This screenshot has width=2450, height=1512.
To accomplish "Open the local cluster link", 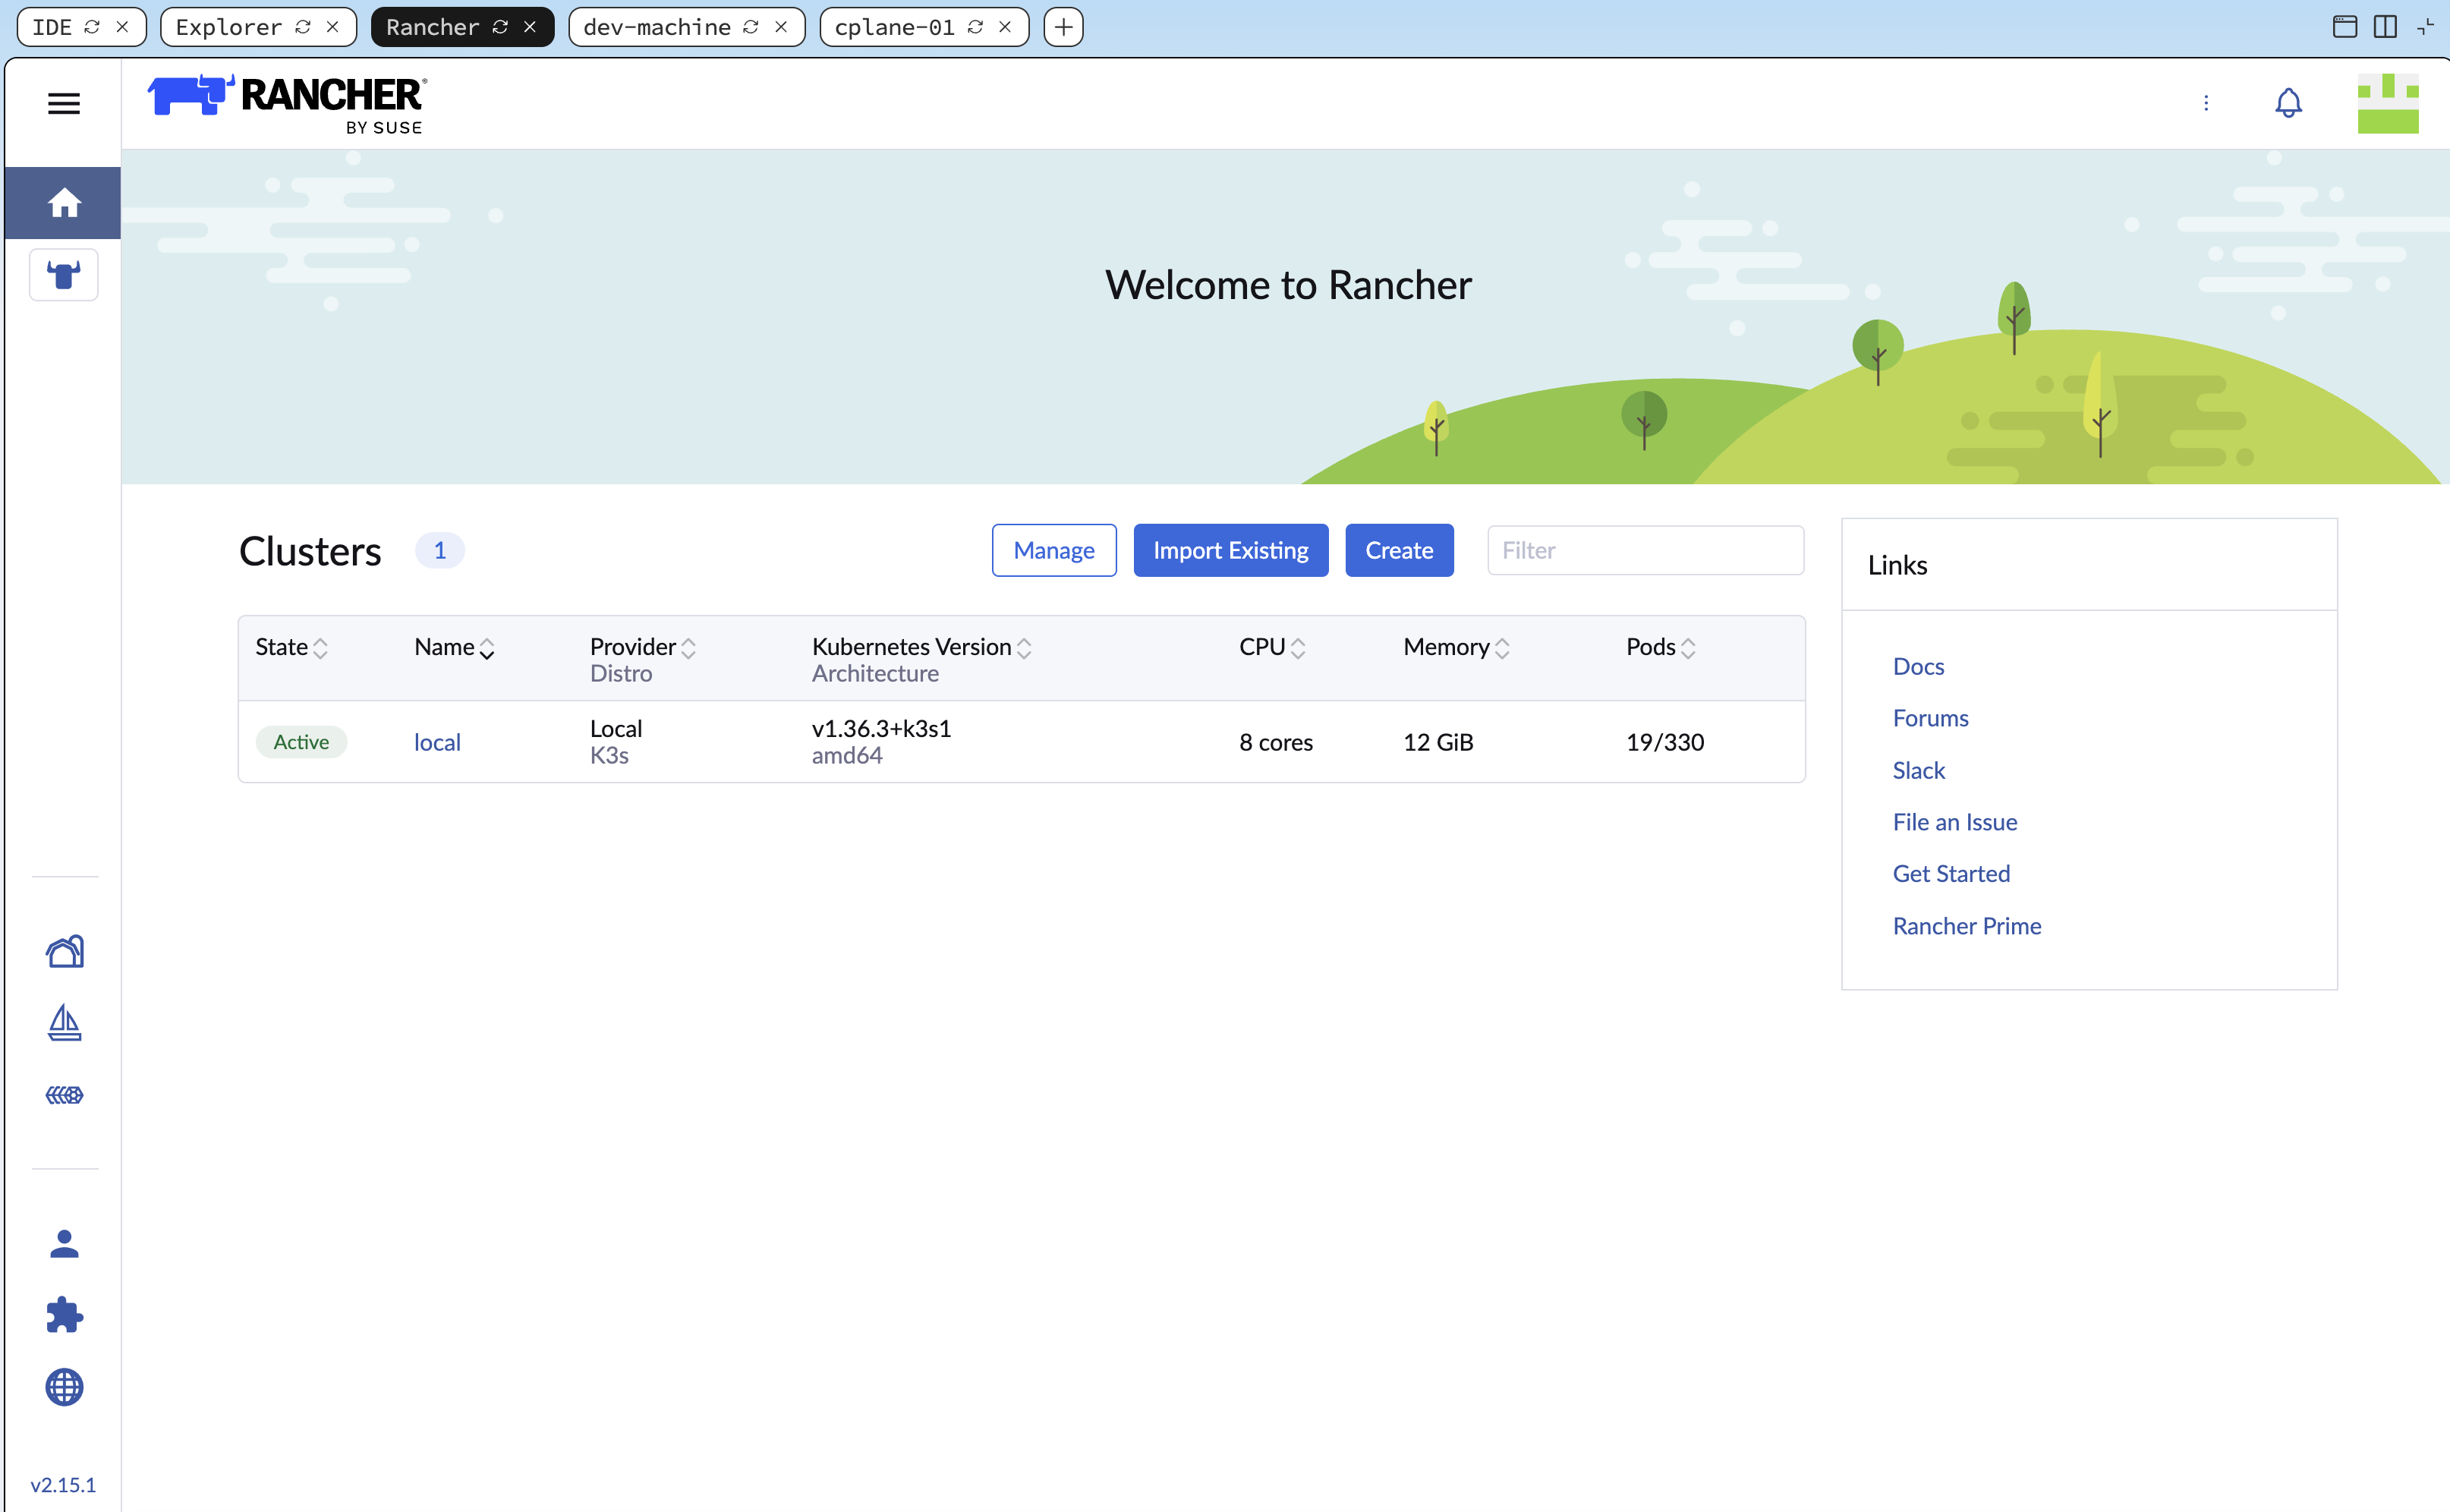I will pos(437,742).
